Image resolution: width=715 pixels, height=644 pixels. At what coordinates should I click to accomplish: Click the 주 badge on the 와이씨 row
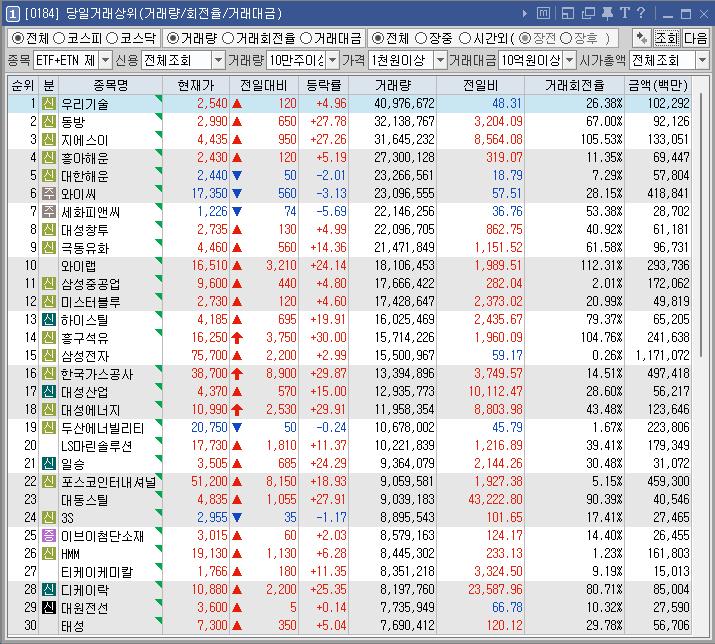(x=49, y=193)
